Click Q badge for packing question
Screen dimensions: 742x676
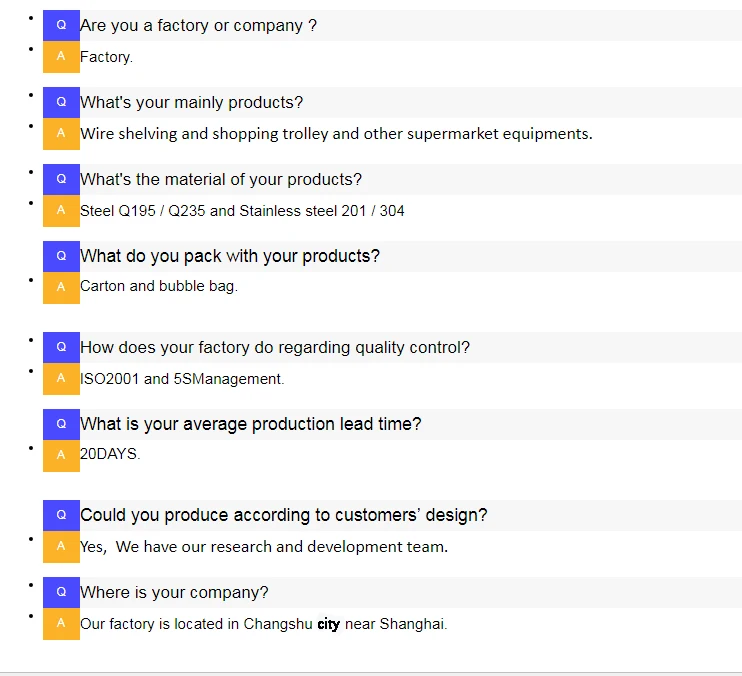pos(61,256)
